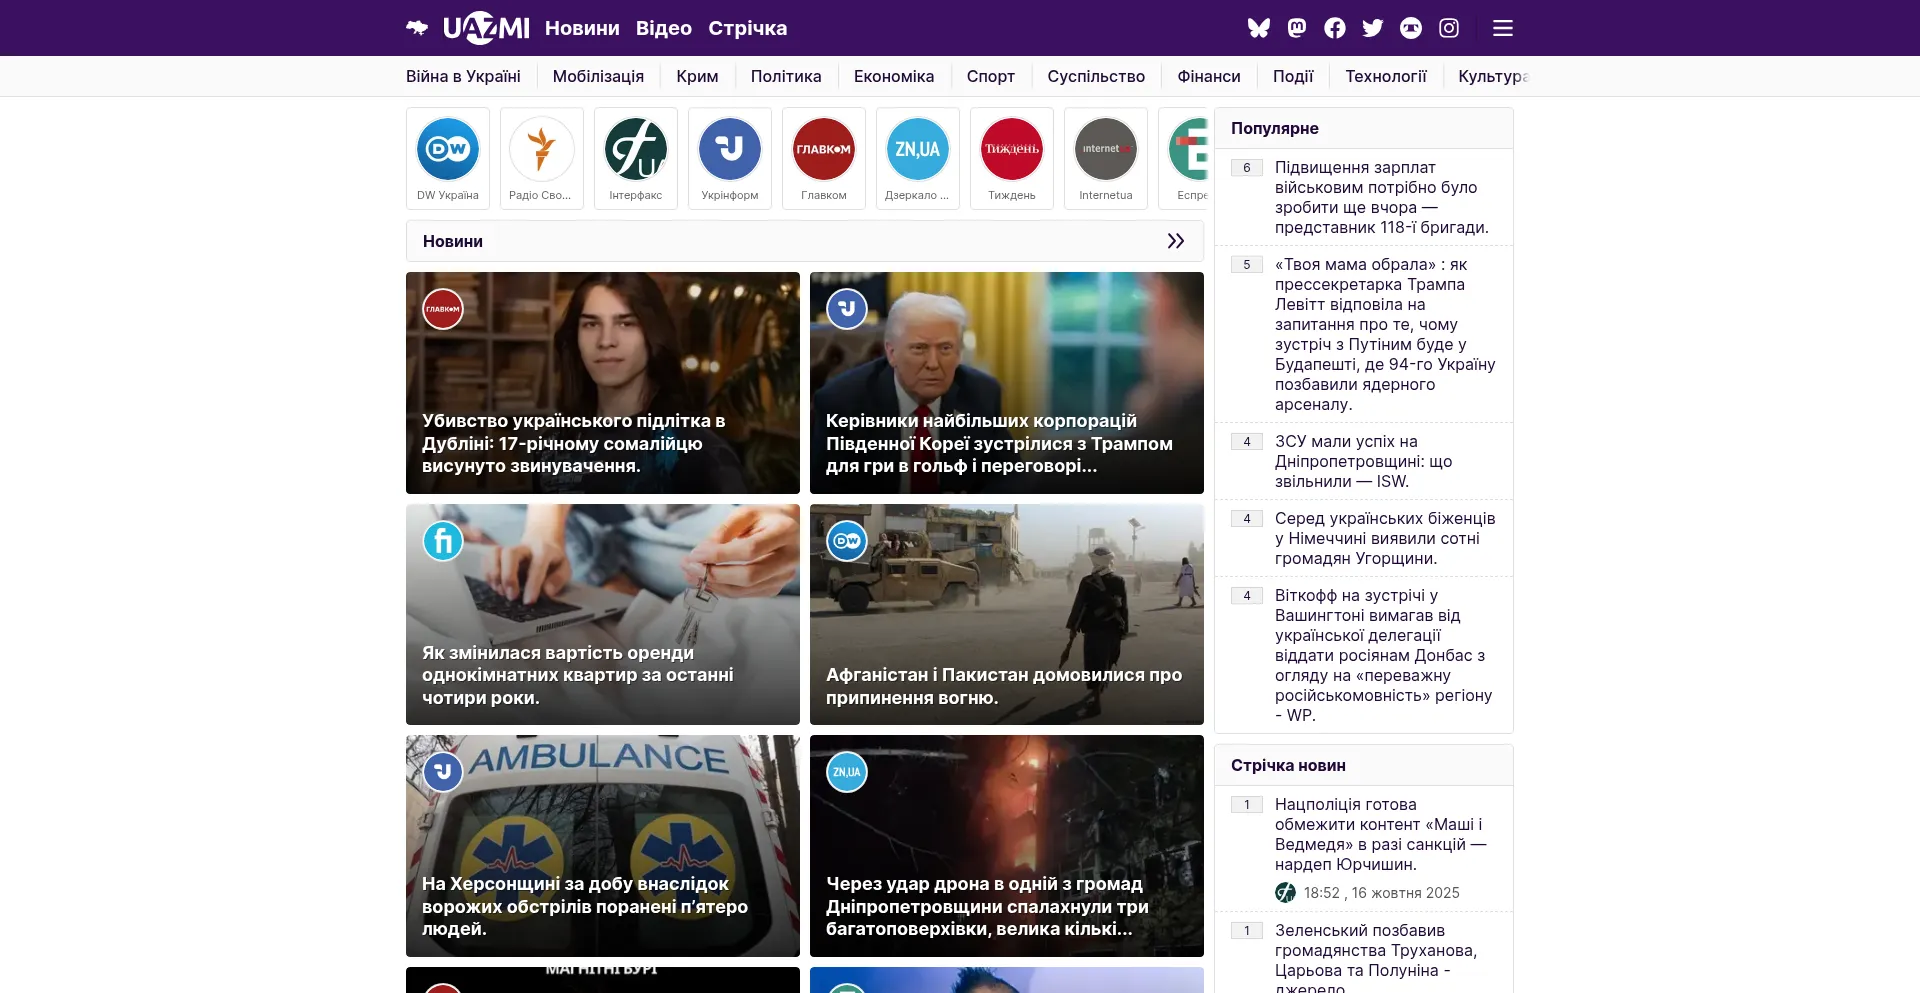Open the Instagram icon in header
Screen dimensions: 1920x993
[1449, 28]
